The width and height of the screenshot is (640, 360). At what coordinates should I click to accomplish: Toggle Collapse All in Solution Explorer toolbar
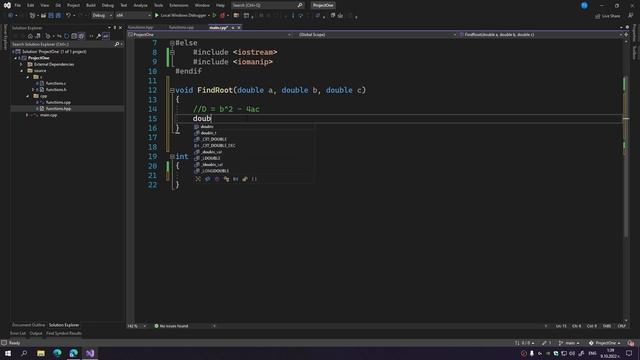(74, 36)
